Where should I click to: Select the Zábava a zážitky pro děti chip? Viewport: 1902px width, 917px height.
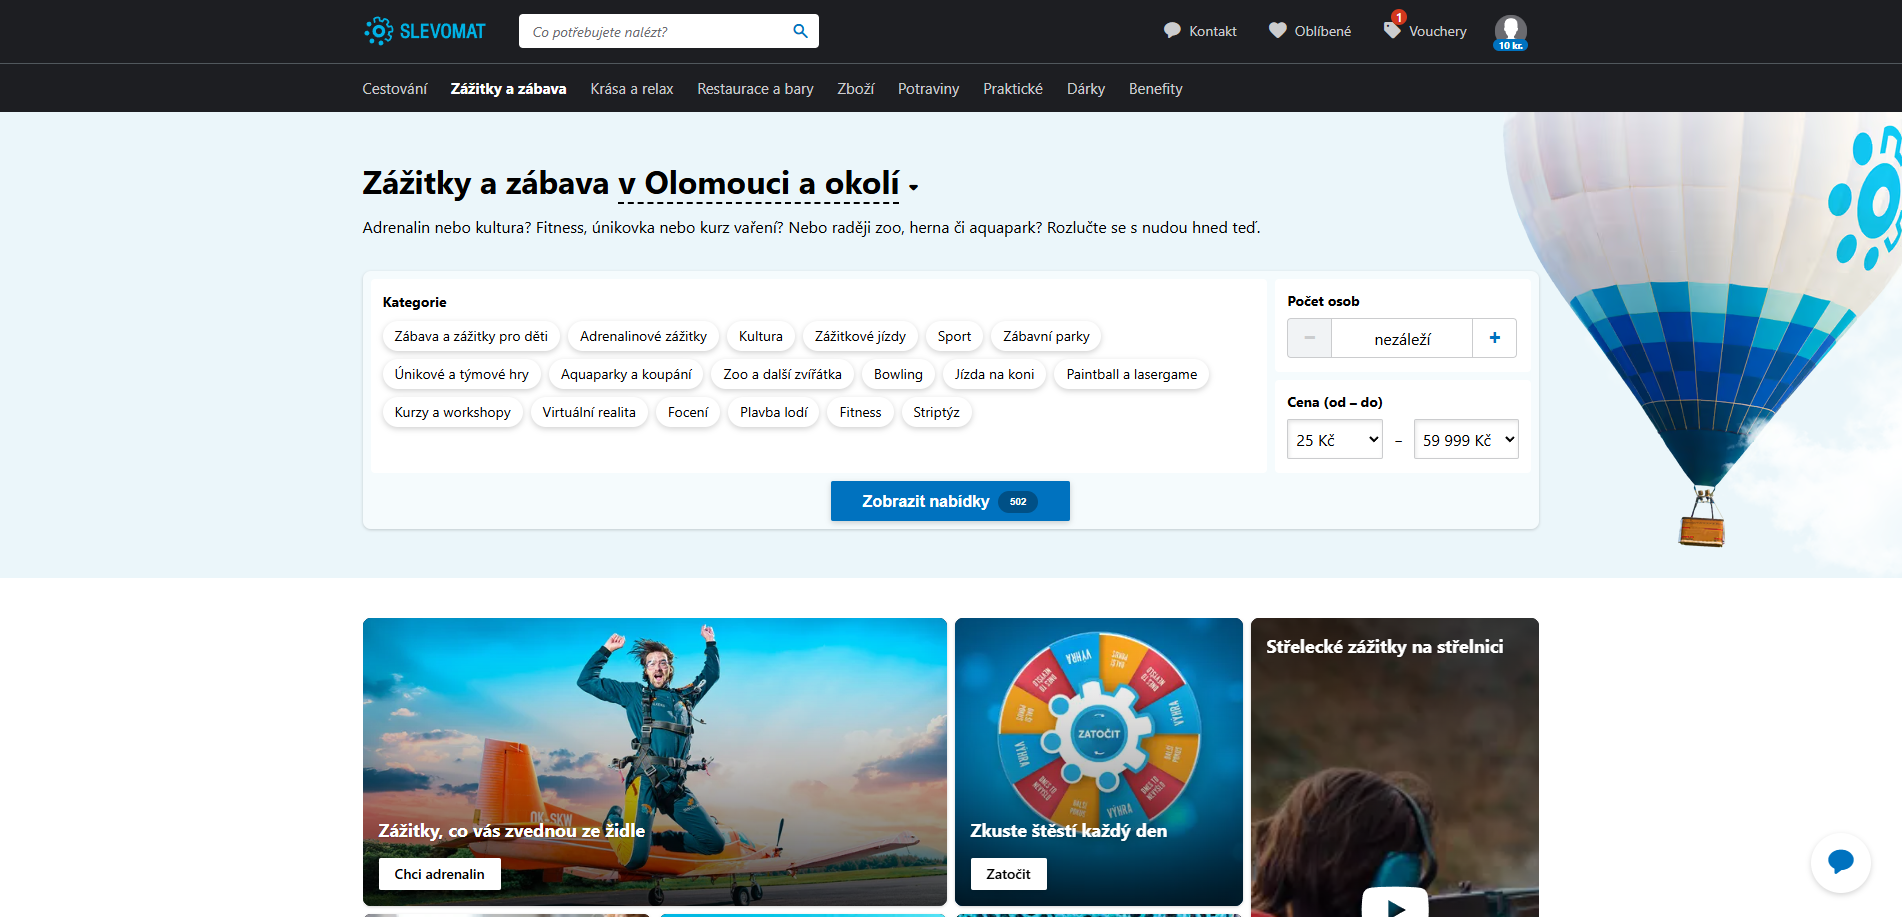click(471, 336)
